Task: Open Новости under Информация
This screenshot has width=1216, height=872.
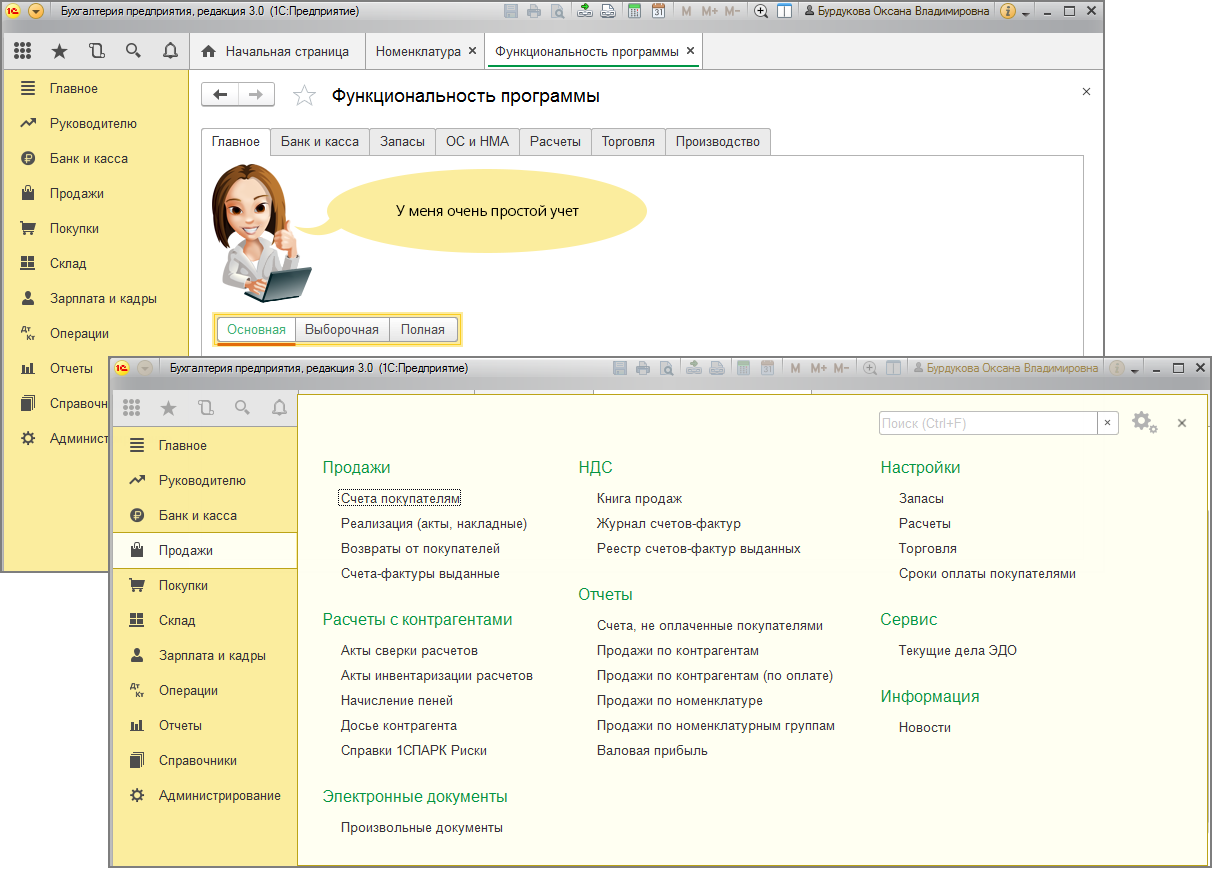Action: [x=925, y=727]
